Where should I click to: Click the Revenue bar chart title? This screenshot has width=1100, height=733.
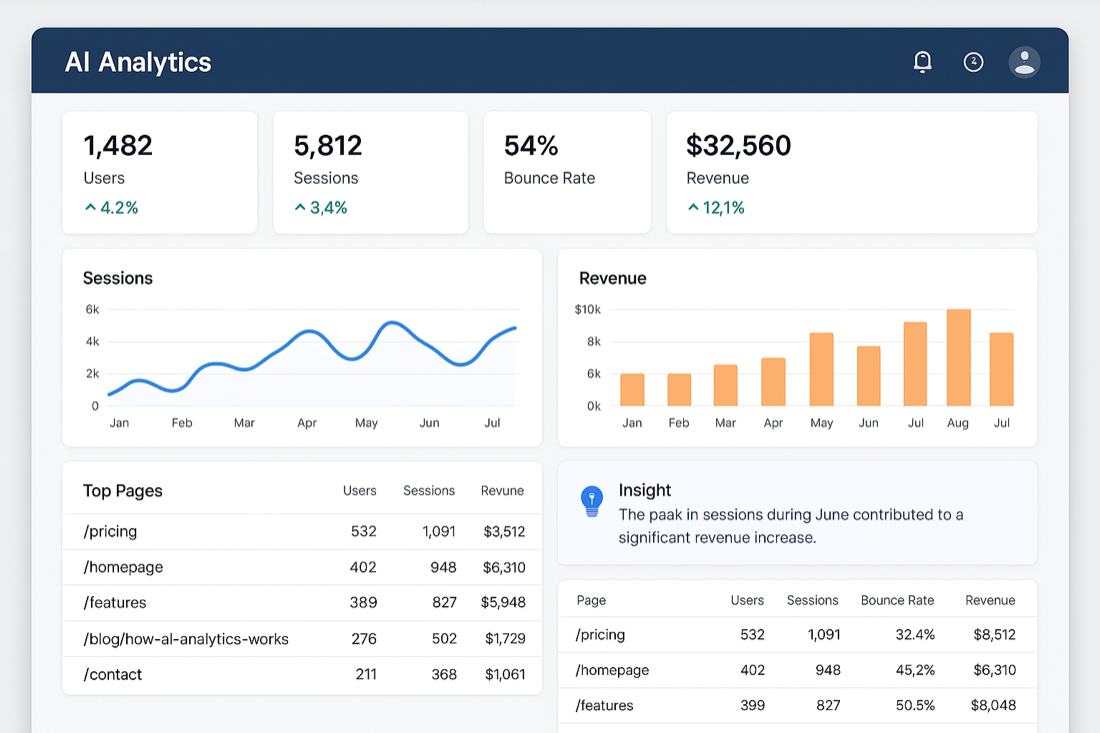612,278
